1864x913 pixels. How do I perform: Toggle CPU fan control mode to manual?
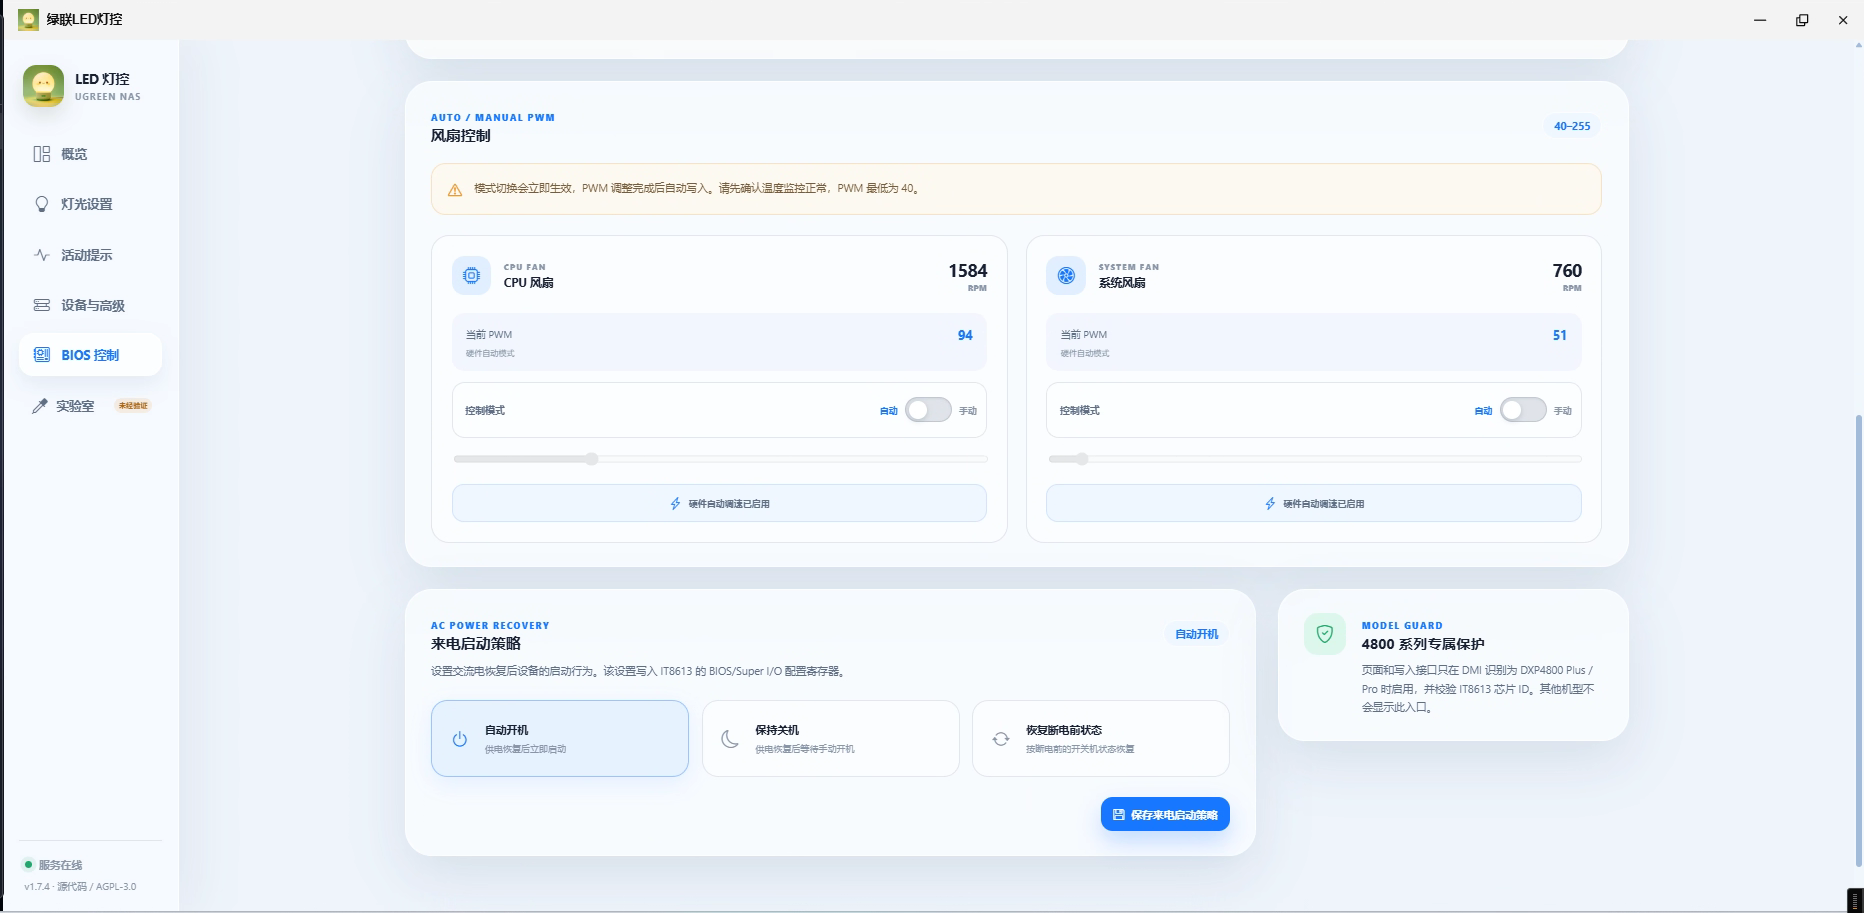tap(928, 410)
